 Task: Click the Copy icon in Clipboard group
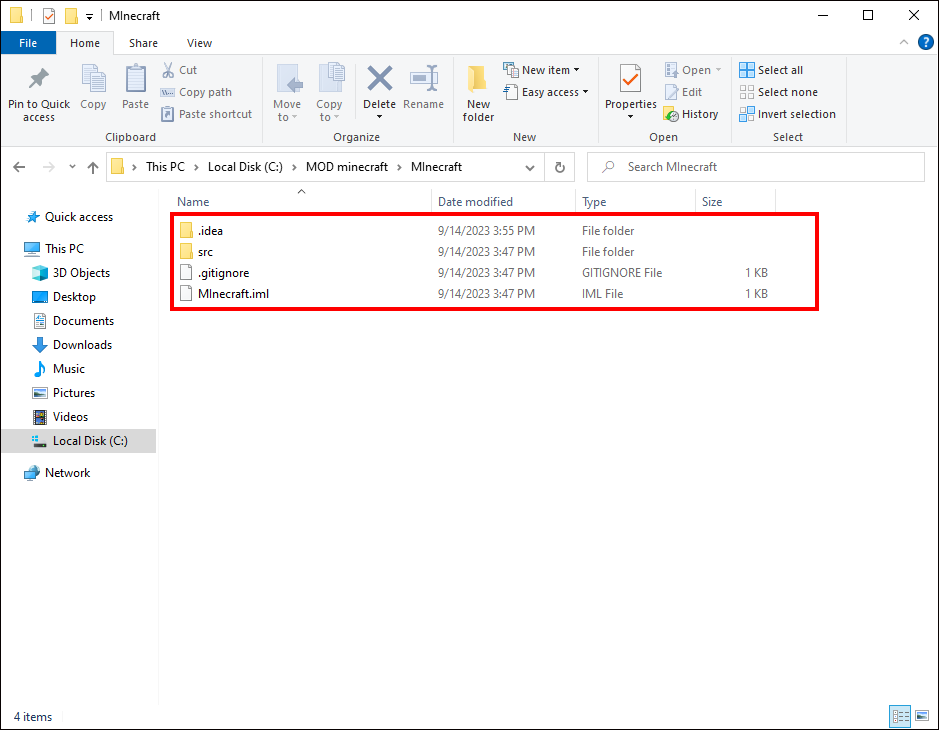click(x=93, y=79)
